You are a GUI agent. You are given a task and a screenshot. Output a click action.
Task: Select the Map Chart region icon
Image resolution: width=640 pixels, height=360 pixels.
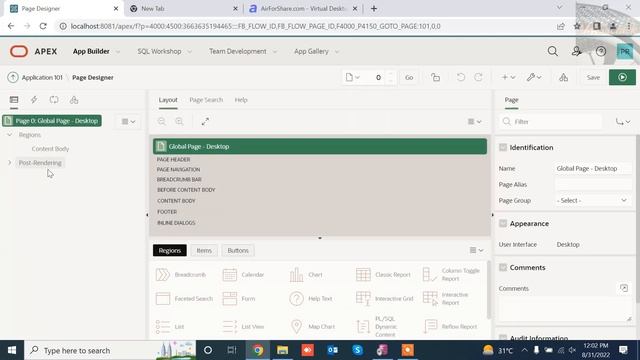pyautogui.click(x=296, y=327)
